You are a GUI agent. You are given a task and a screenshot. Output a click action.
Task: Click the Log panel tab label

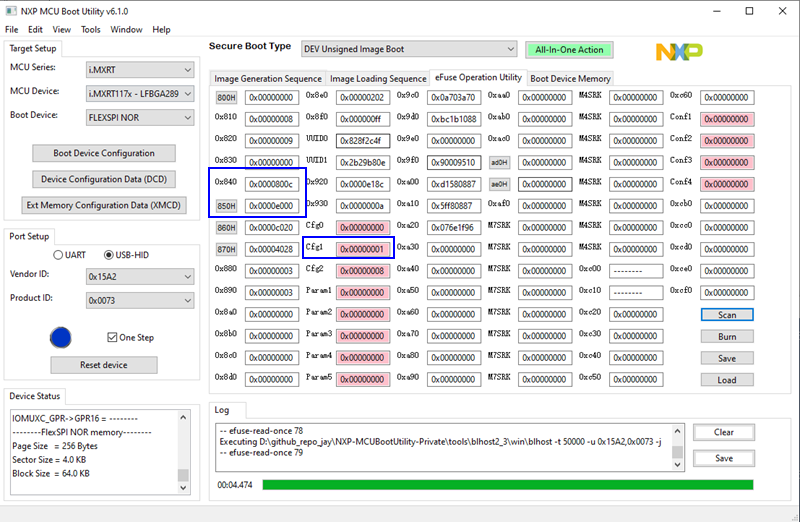point(222,410)
